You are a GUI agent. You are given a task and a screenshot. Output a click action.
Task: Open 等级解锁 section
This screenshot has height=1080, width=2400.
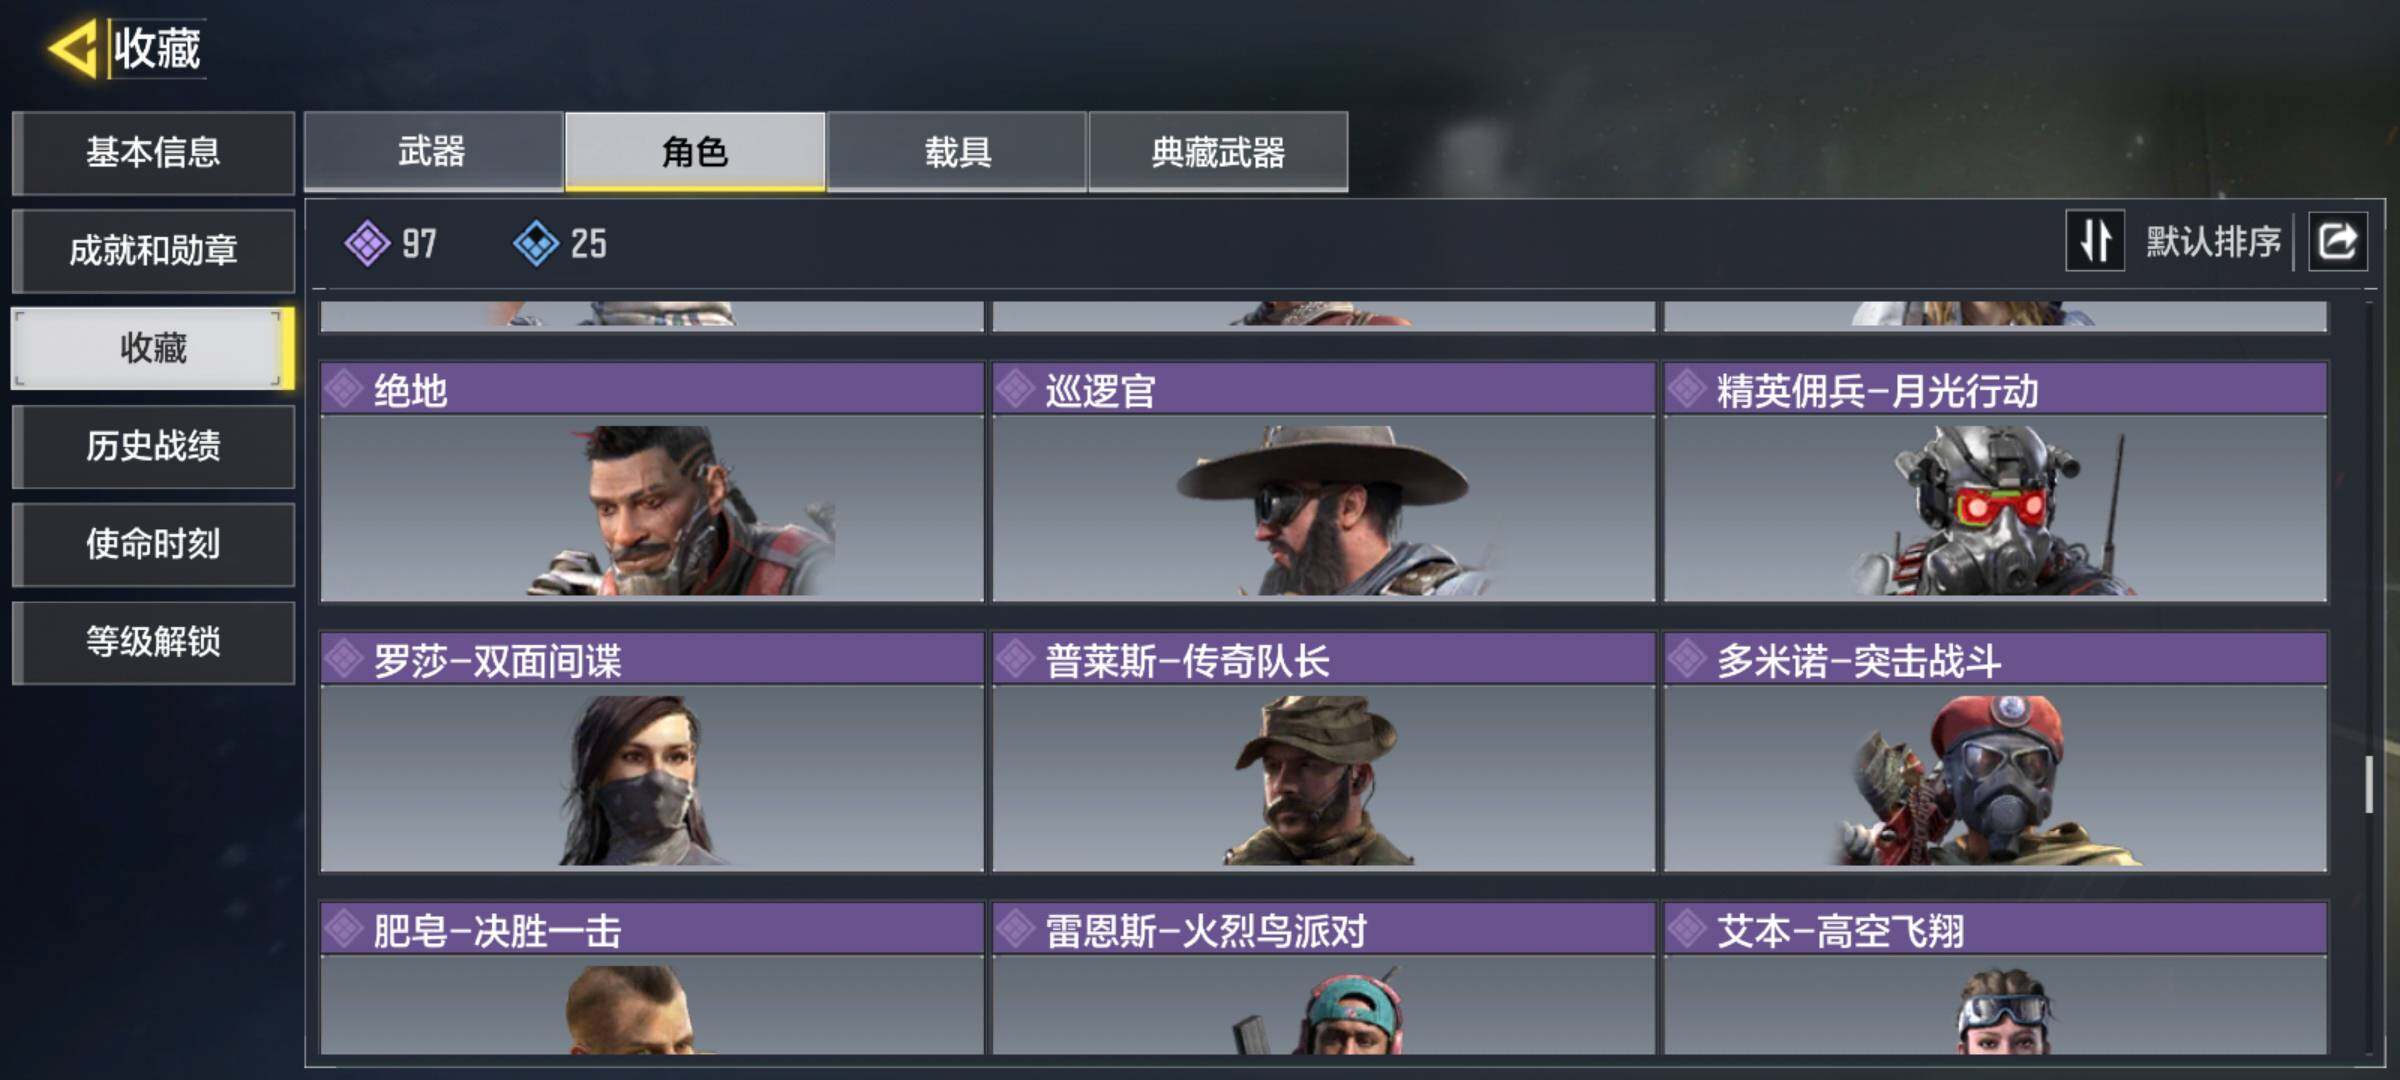click(153, 642)
